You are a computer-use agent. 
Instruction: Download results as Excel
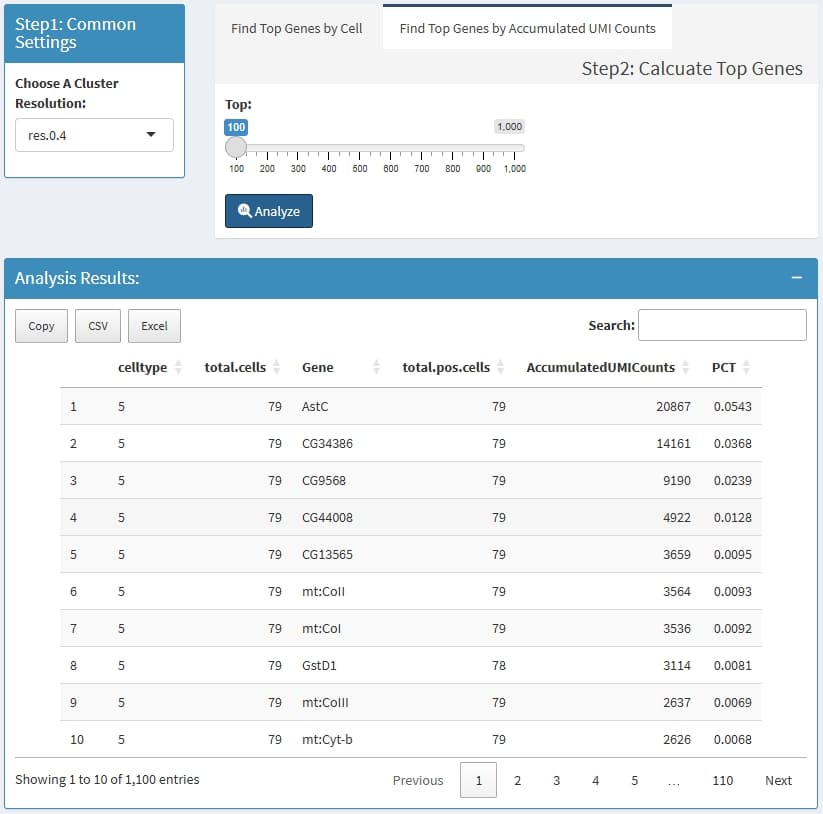pos(154,326)
